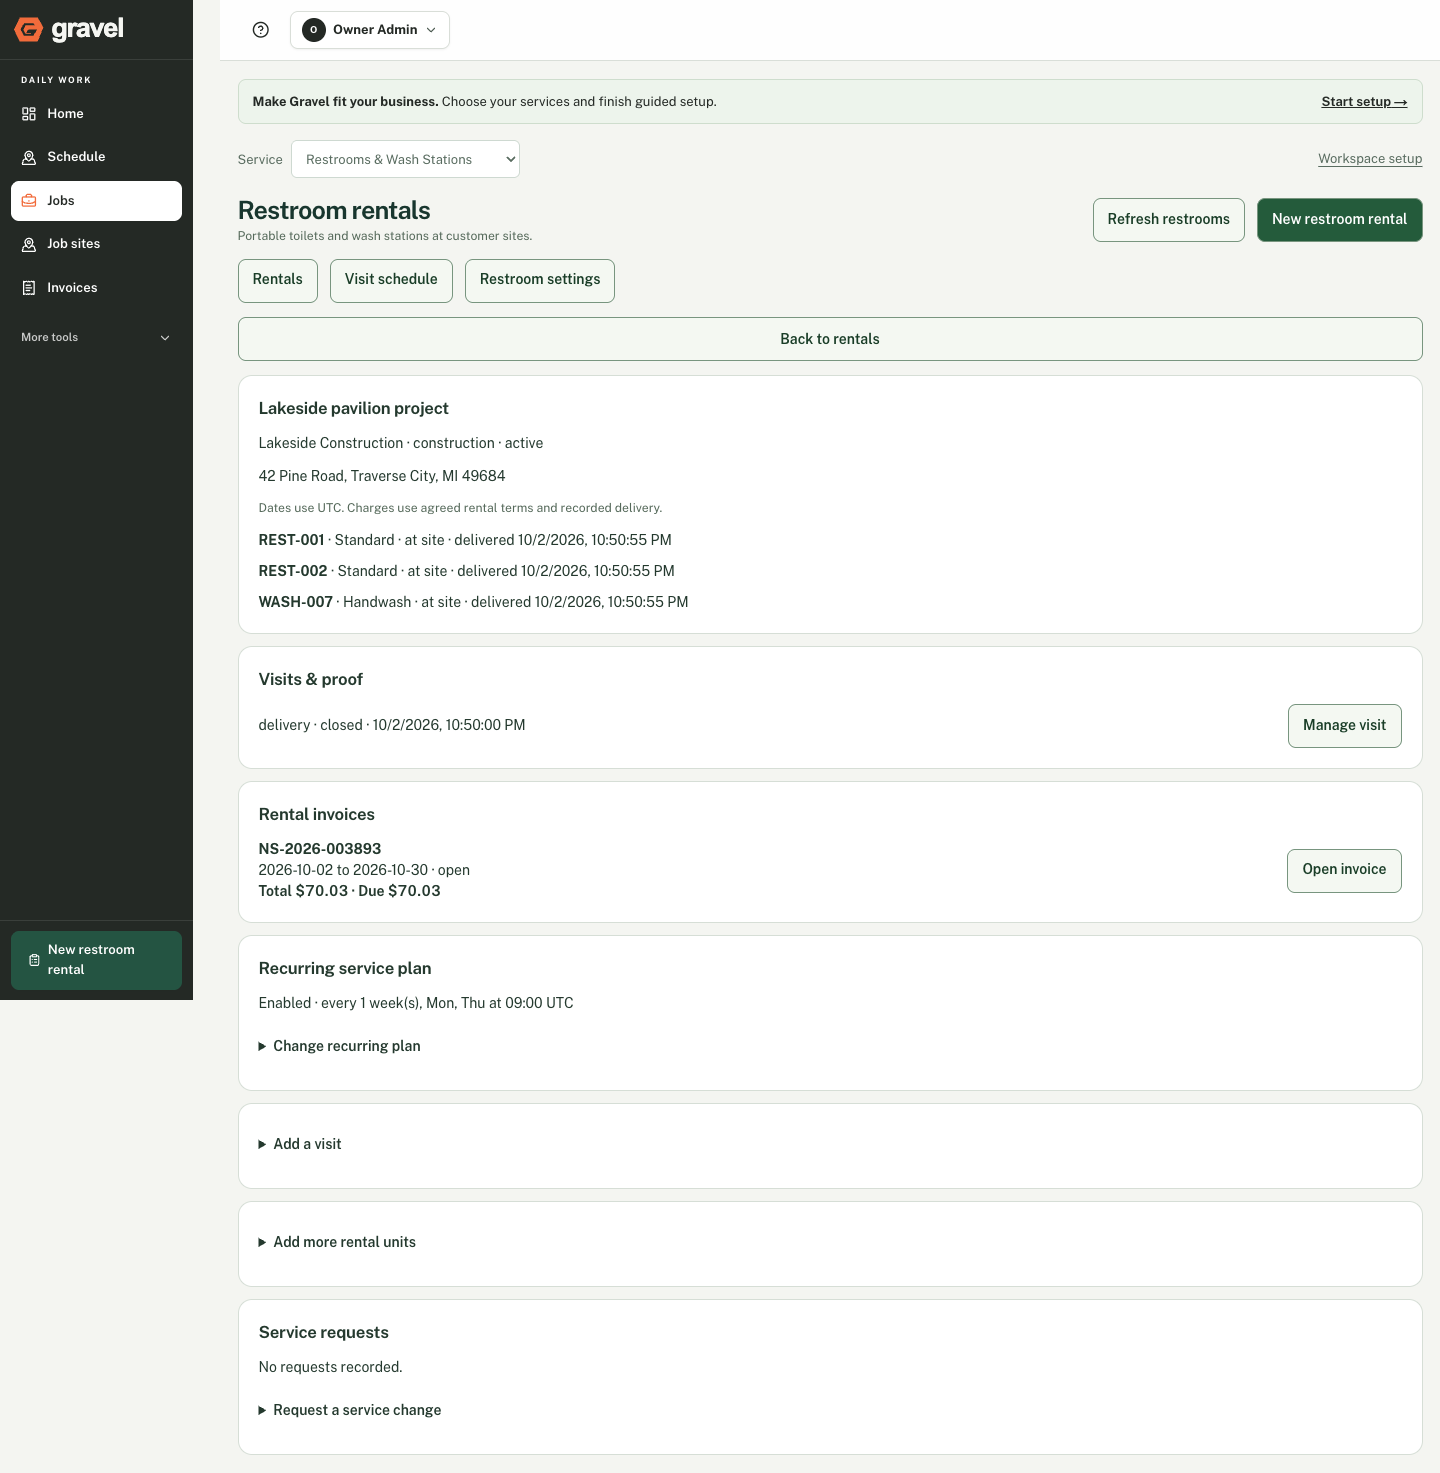Follow the Start setup link

tap(1364, 102)
